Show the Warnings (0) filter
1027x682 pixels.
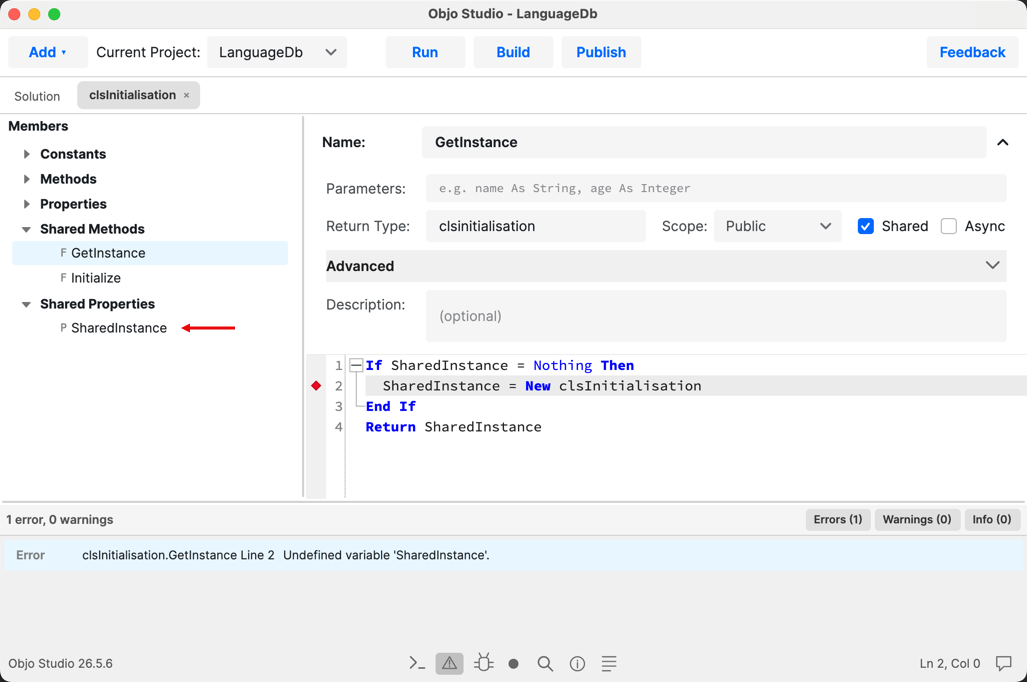917,520
